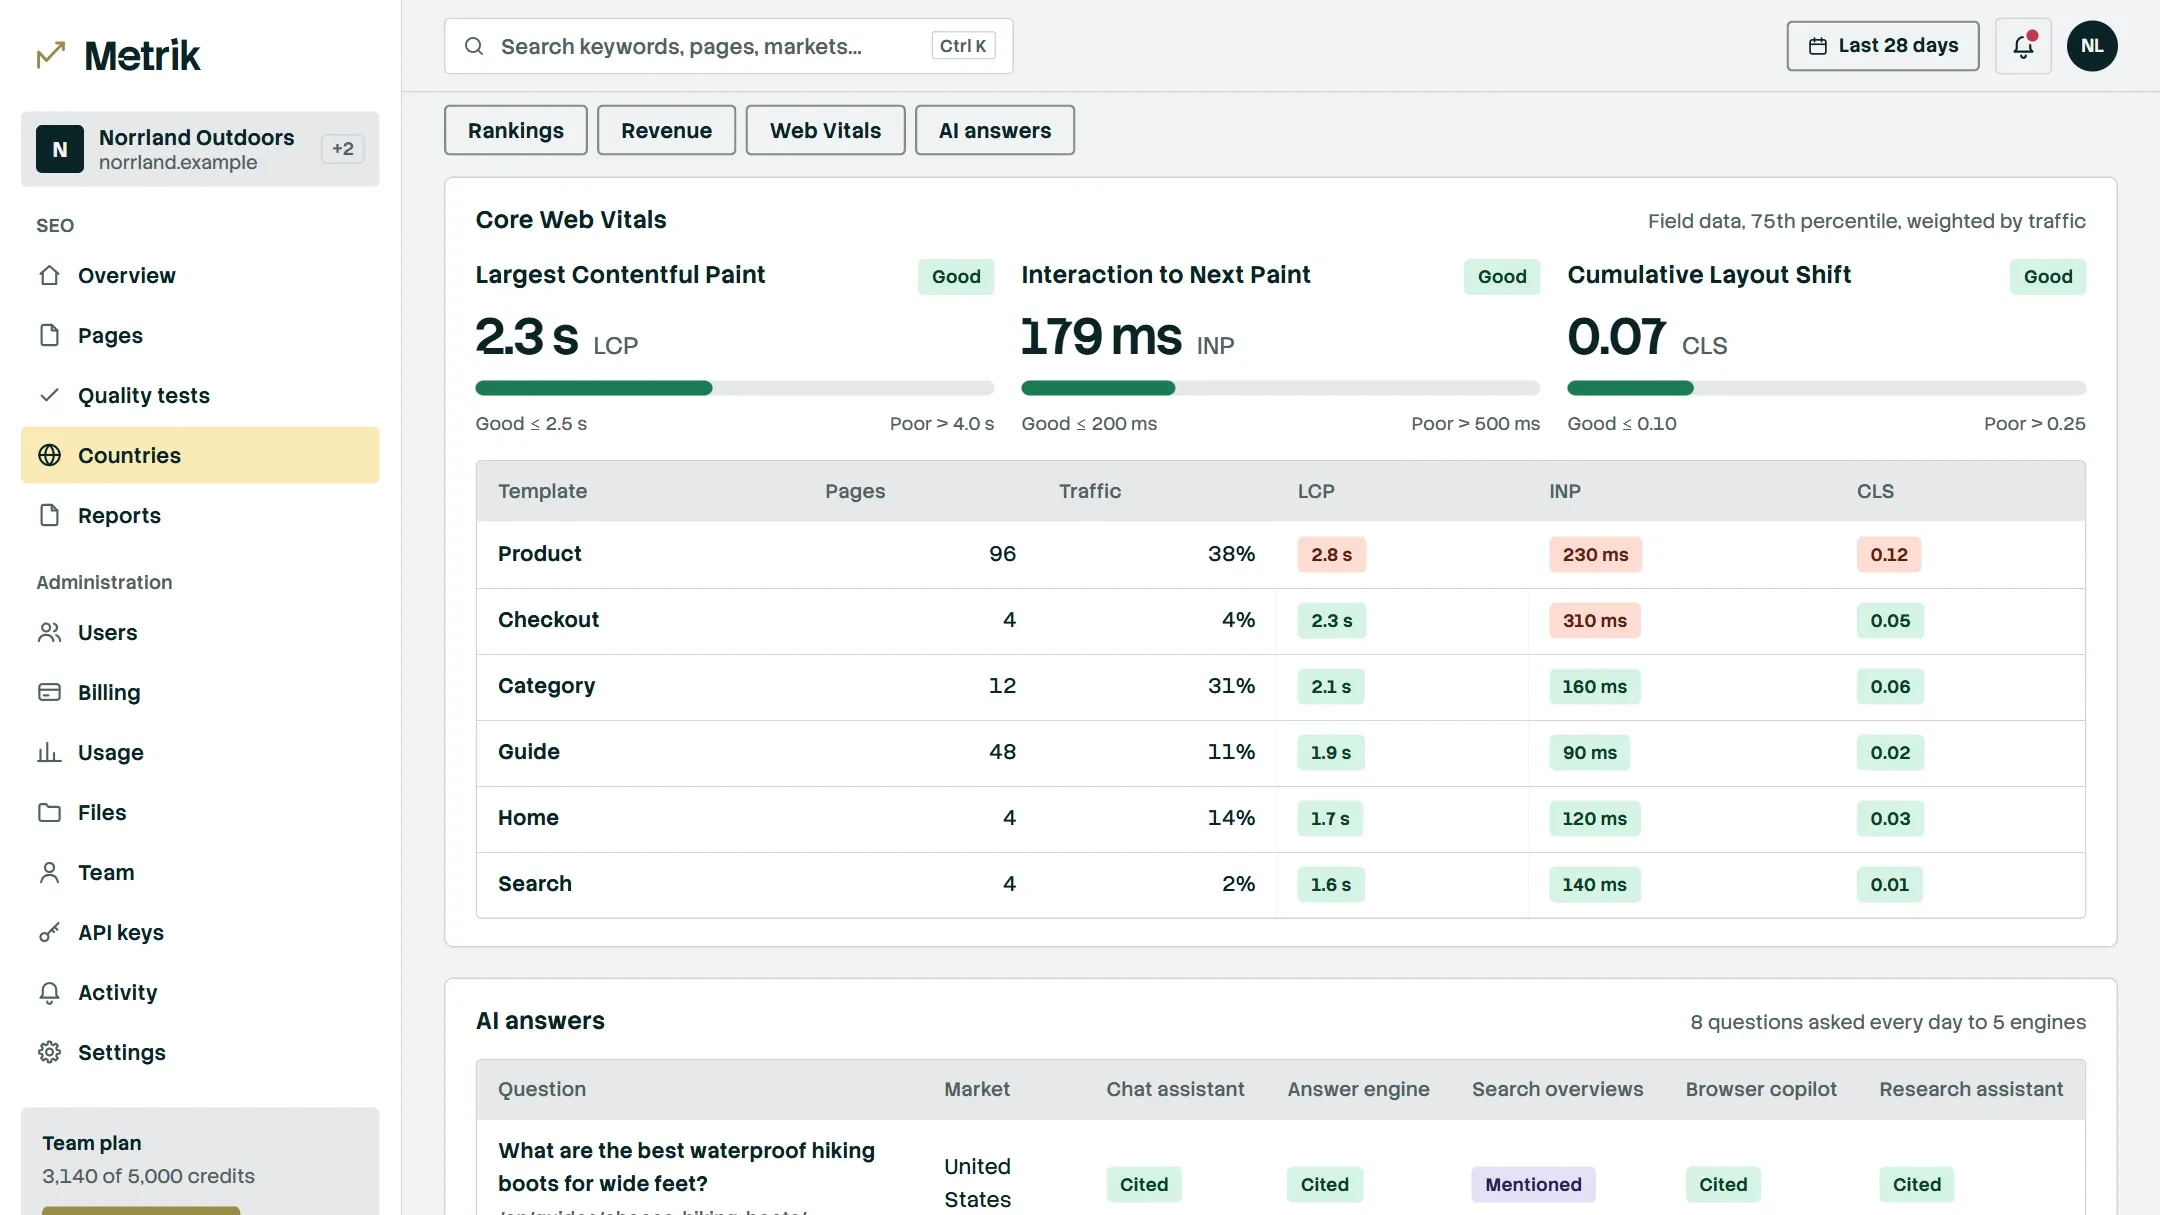2160x1215 pixels.
Task: Open the NL user avatar menu
Action: point(2092,46)
